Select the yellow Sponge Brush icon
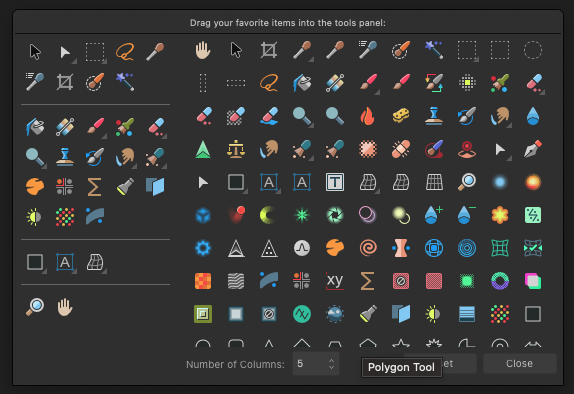 click(x=401, y=116)
